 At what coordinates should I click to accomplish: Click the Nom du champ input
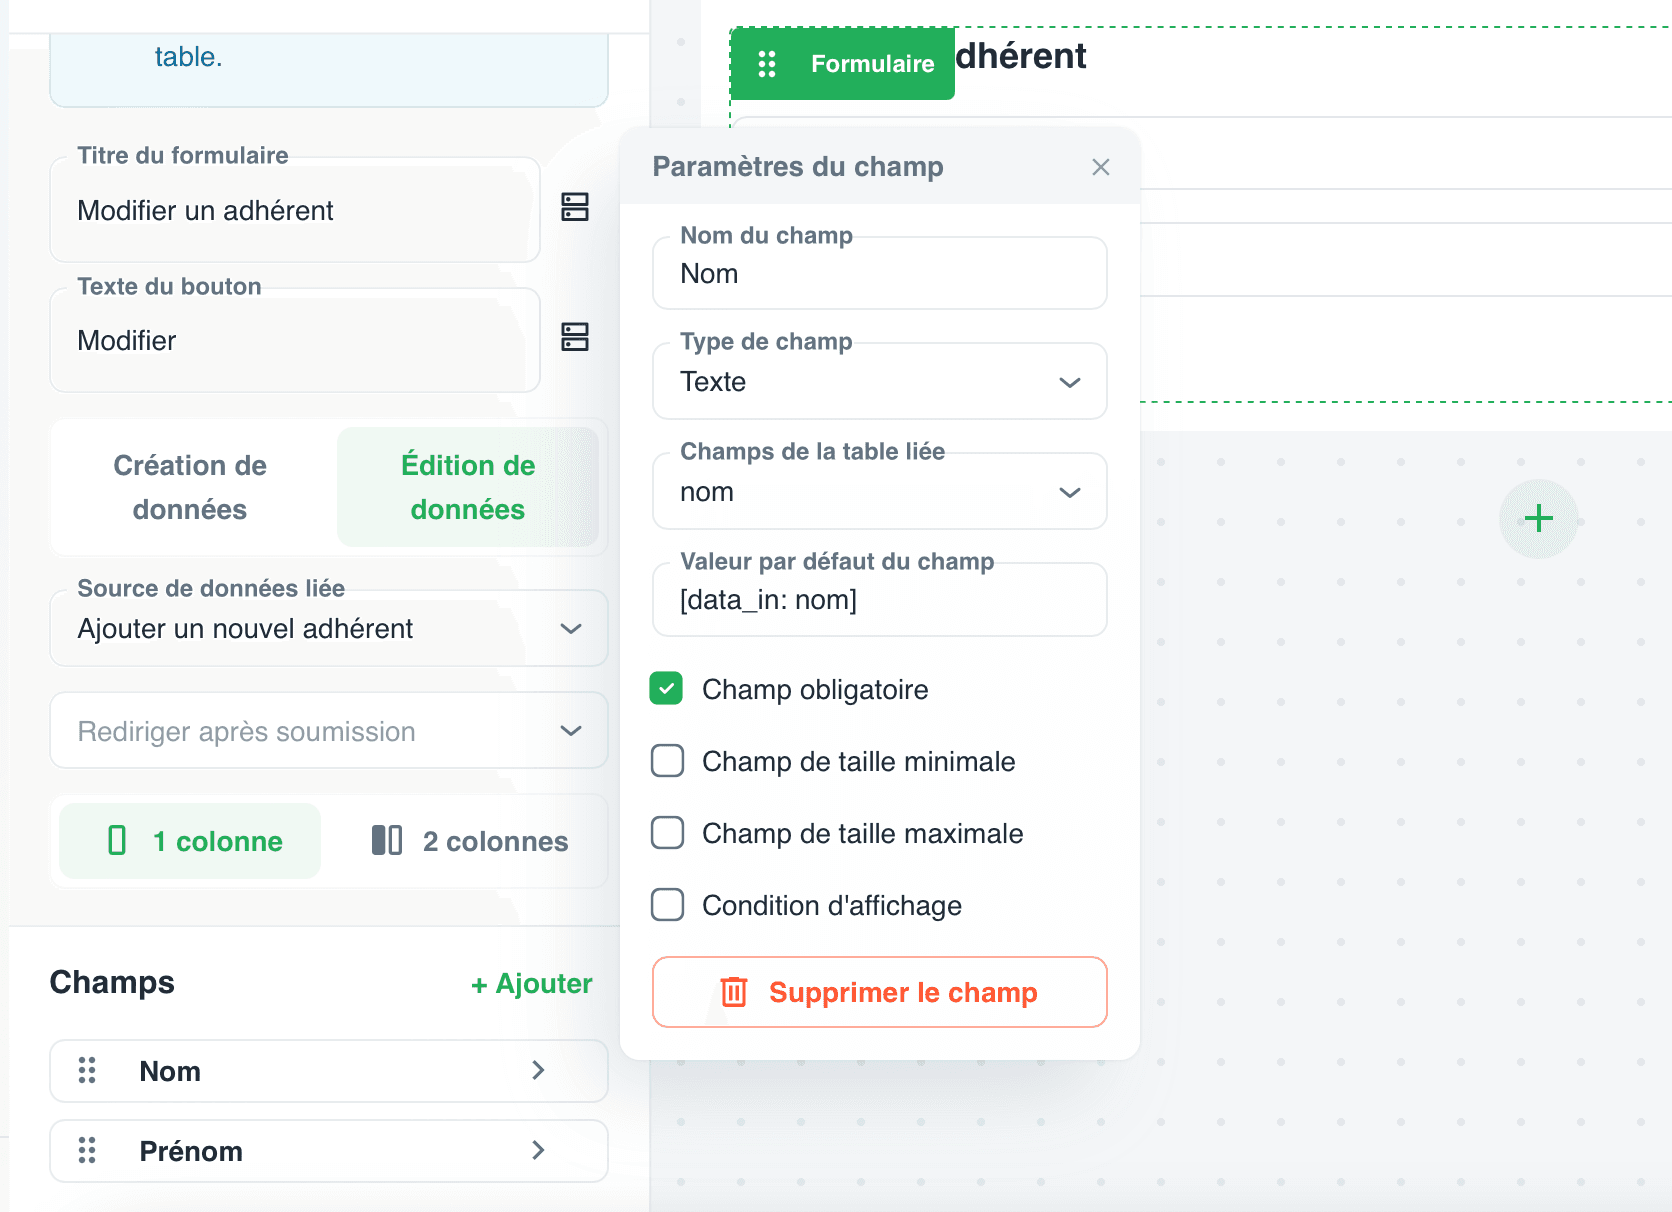click(880, 273)
